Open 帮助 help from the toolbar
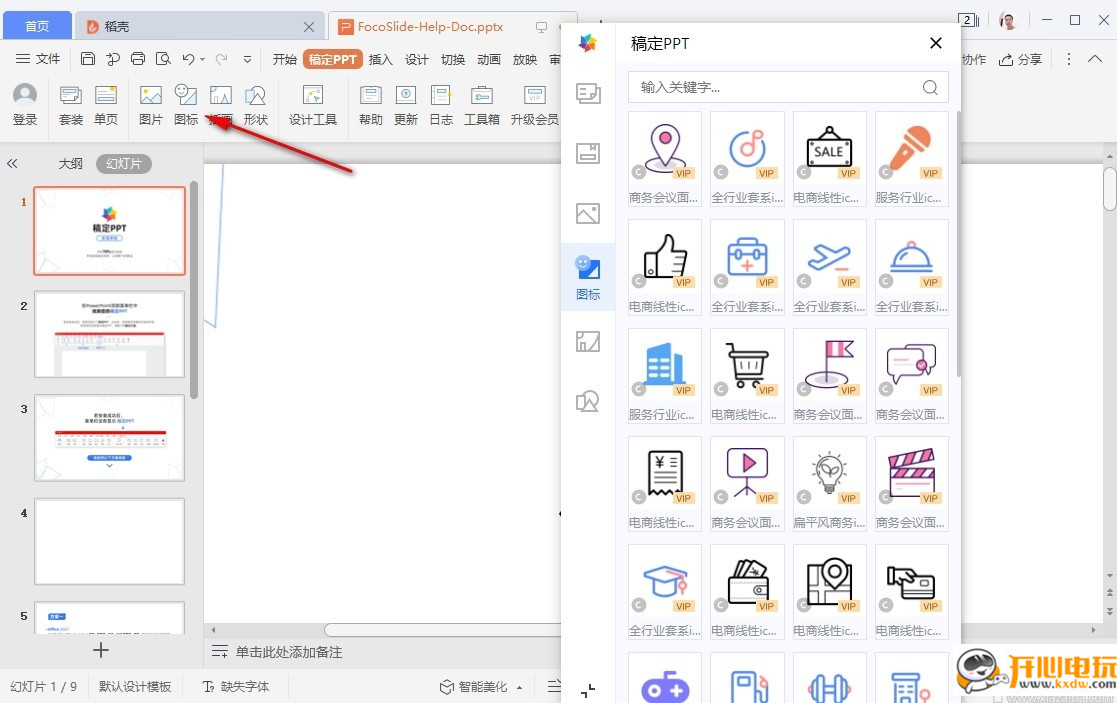The height and width of the screenshot is (703, 1117). (369, 105)
